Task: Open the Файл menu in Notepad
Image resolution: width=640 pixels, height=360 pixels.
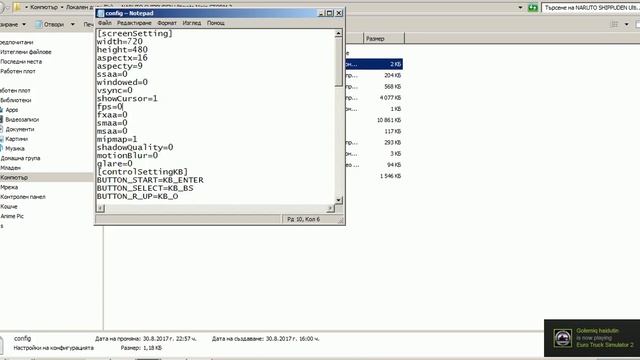Action: (x=104, y=23)
